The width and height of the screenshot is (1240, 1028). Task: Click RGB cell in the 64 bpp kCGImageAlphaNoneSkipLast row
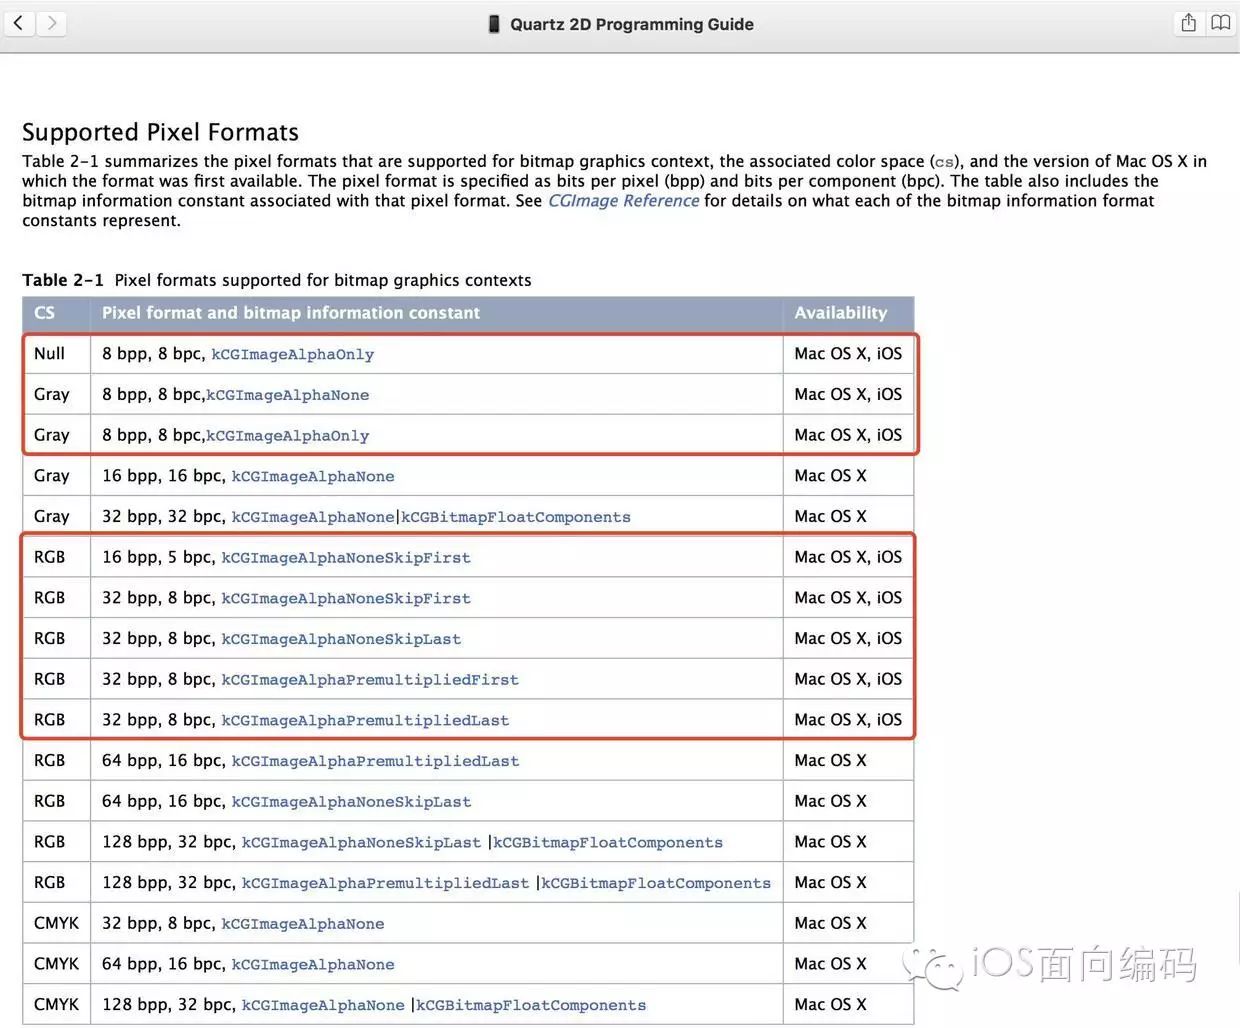(x=49, y=801)
